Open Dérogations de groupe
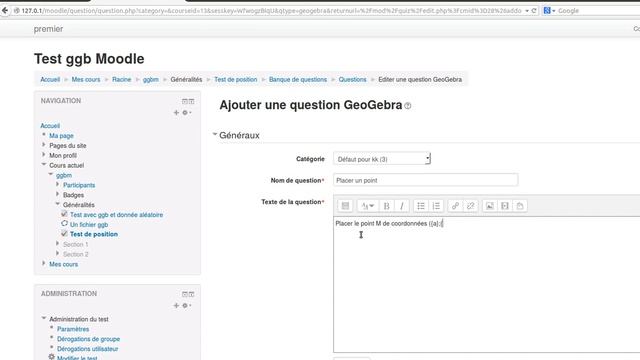Screen dimensions: 640x360 88,339
